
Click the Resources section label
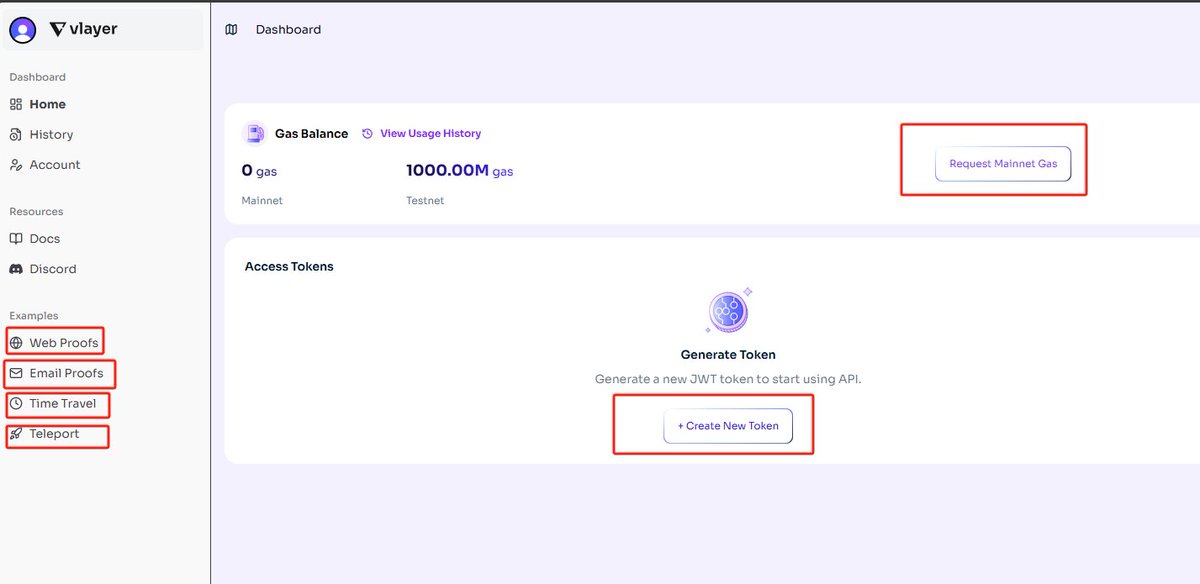click(x=36, y=211)
